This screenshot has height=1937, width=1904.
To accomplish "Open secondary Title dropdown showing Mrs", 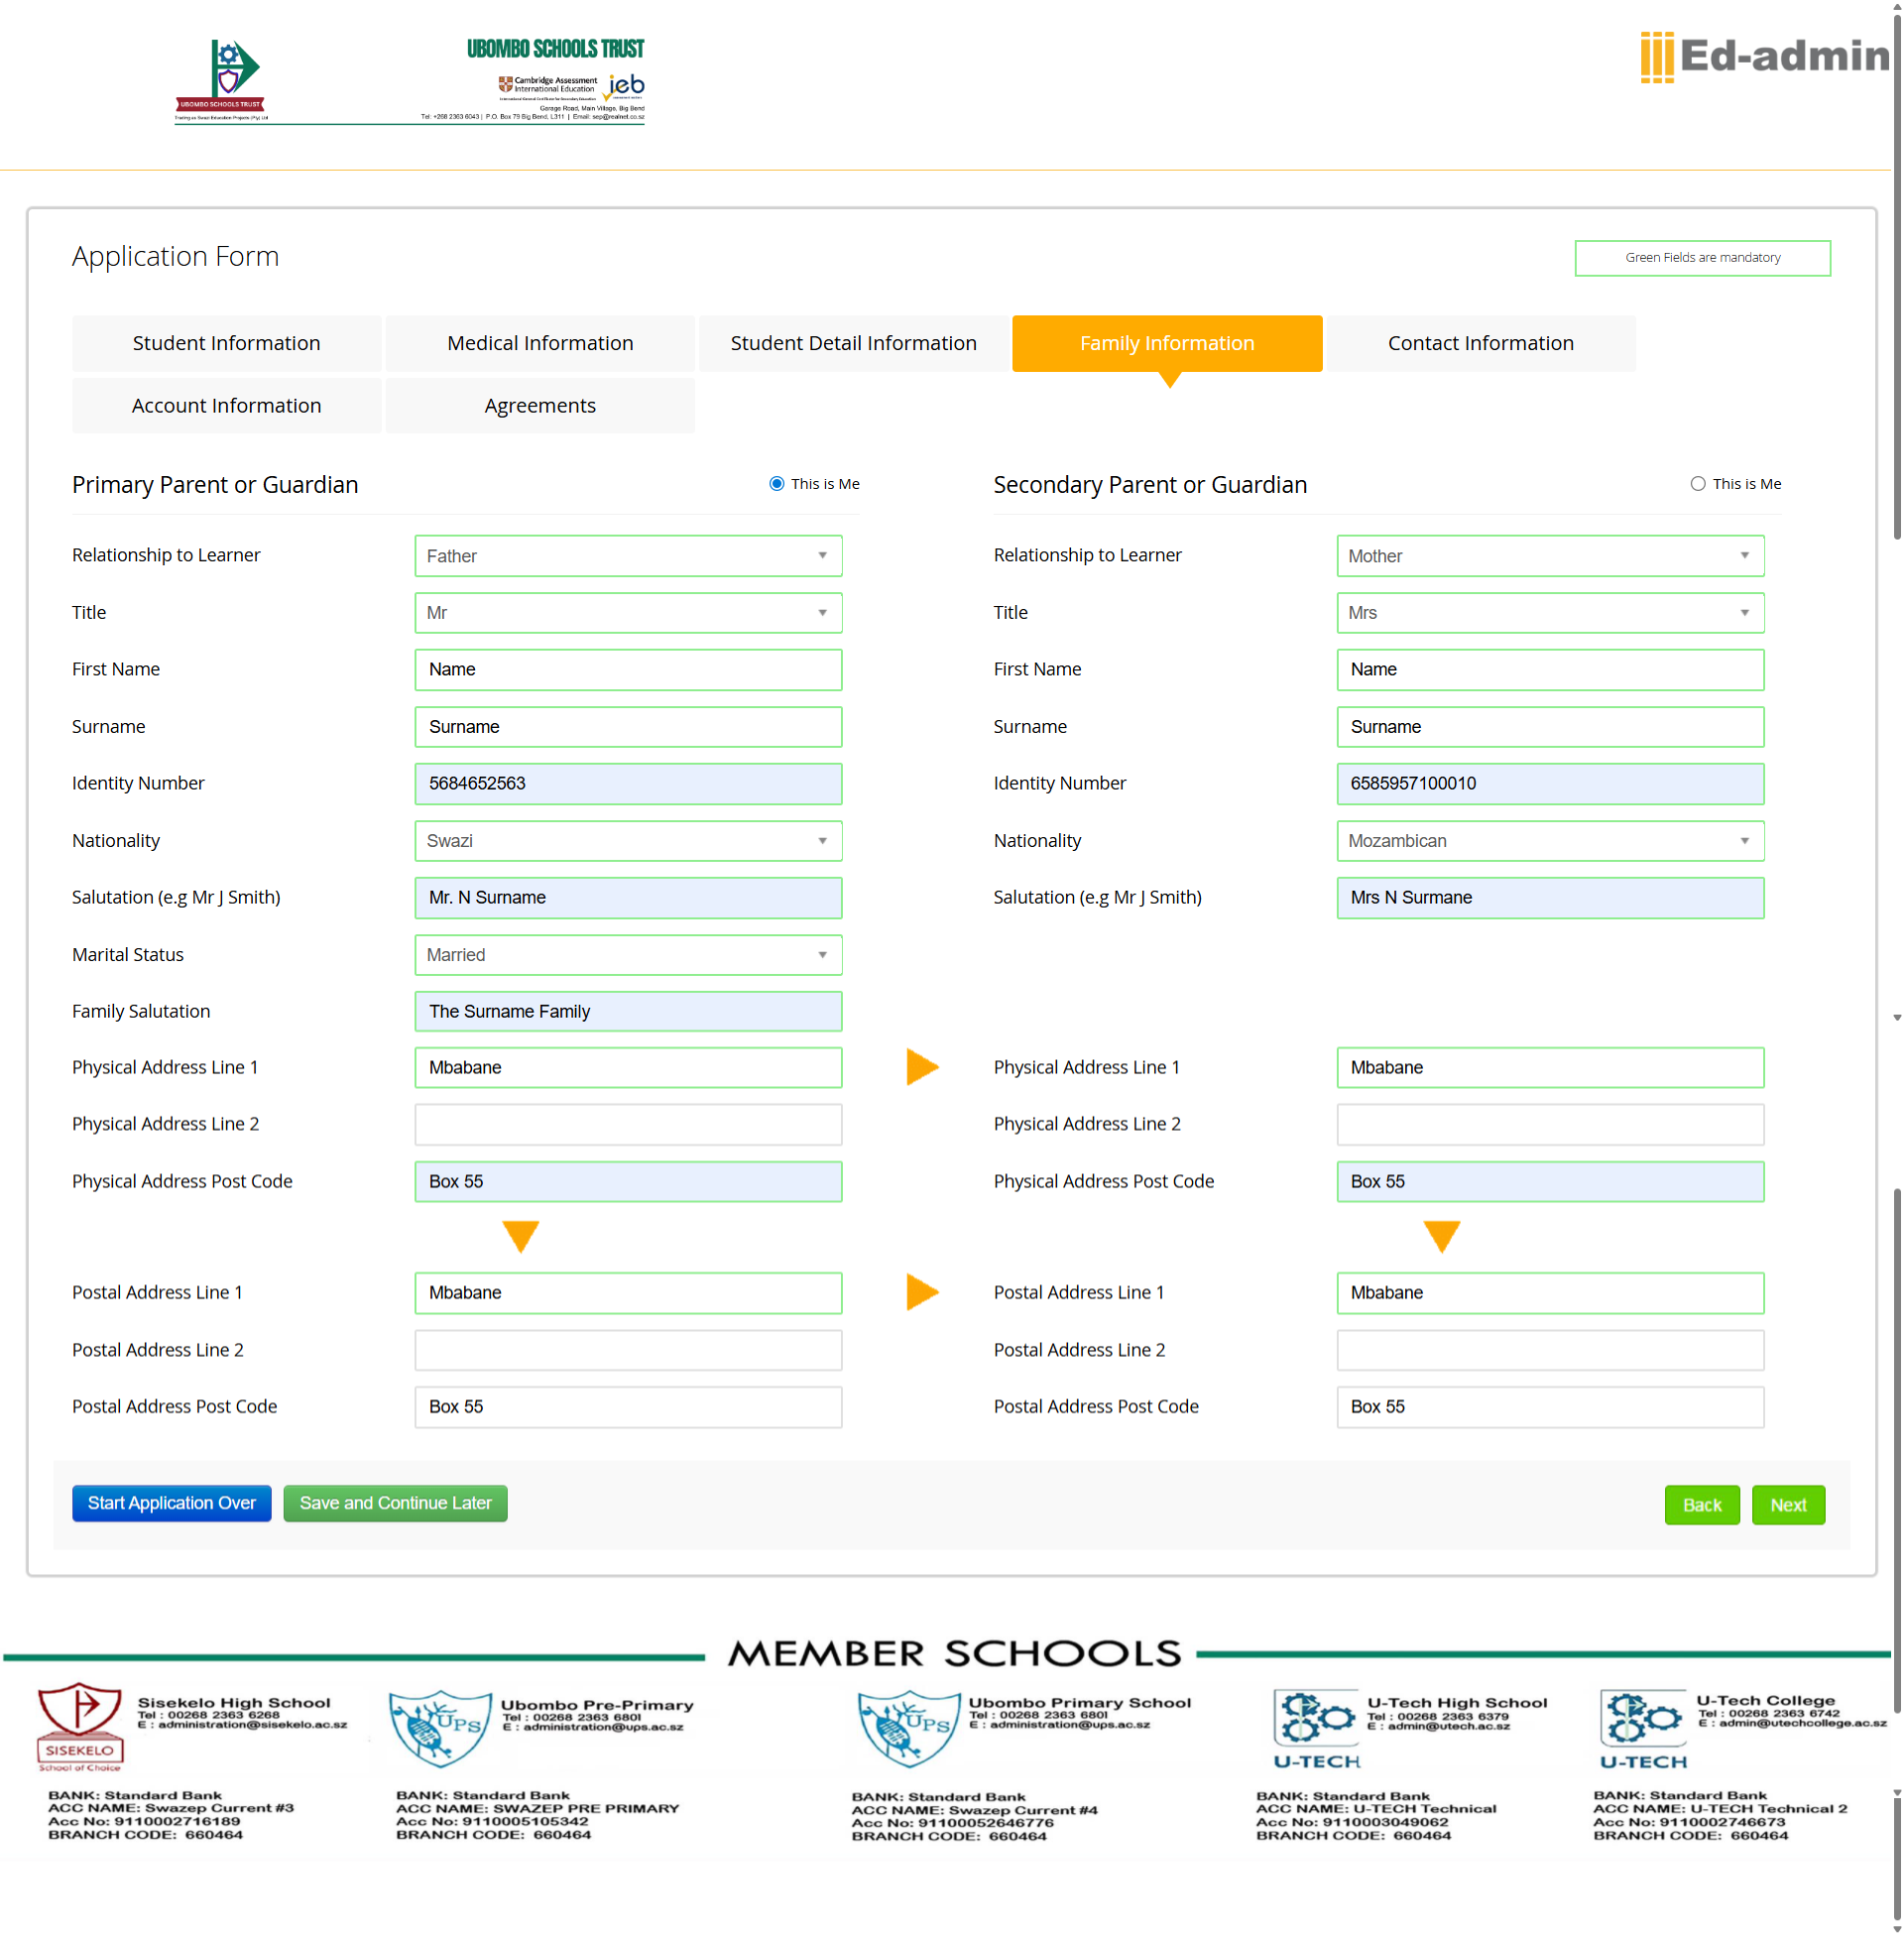I will click(x=1550, y=613).
